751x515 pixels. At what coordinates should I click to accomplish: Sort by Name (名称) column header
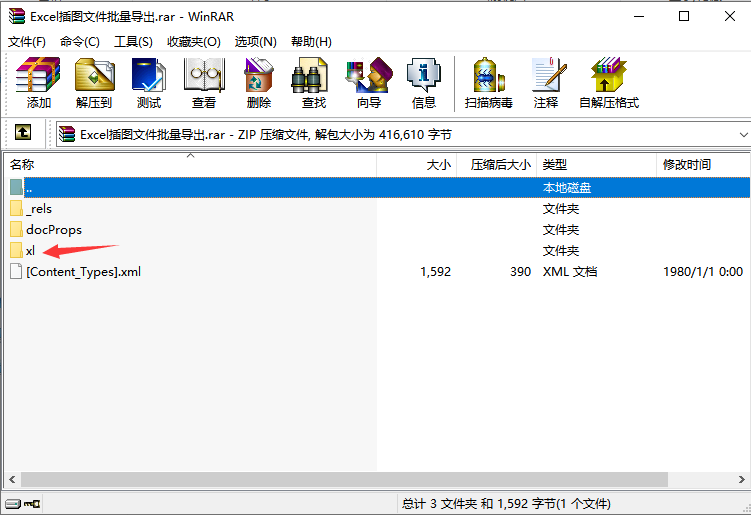click(x=190, y=164)
